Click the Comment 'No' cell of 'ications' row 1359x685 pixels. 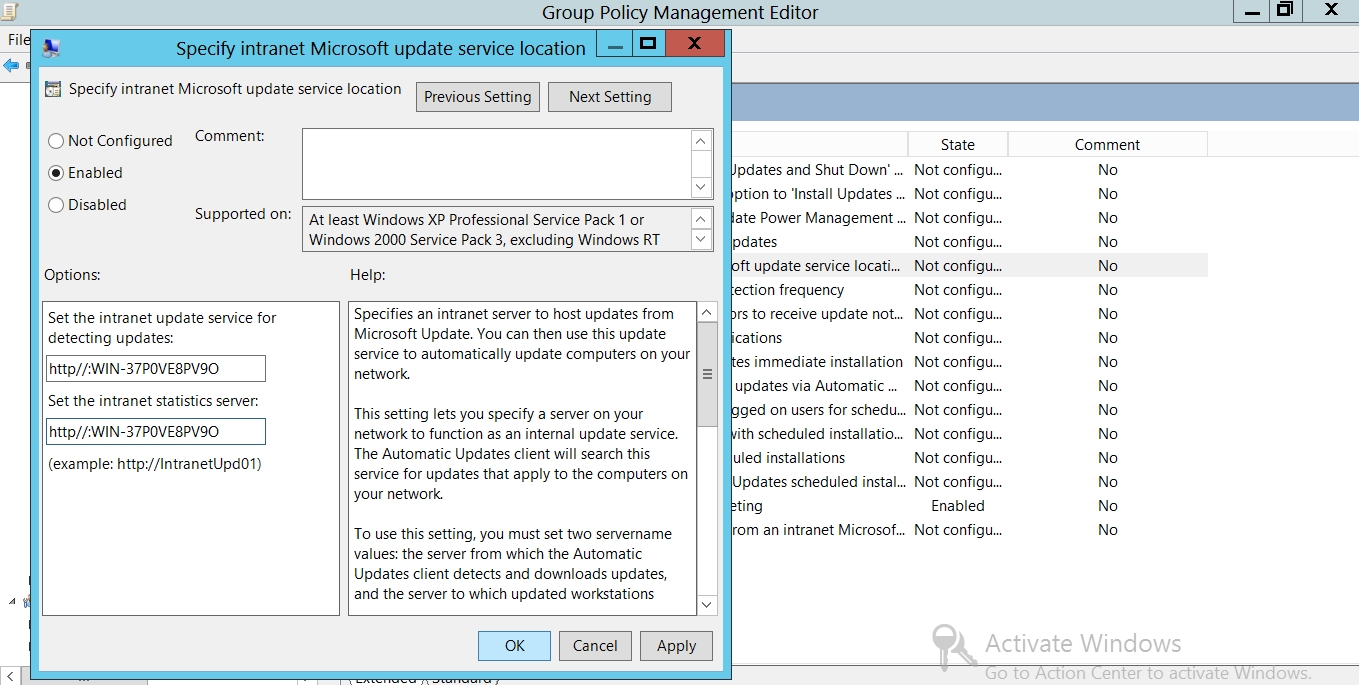(x=1107, y=338)
